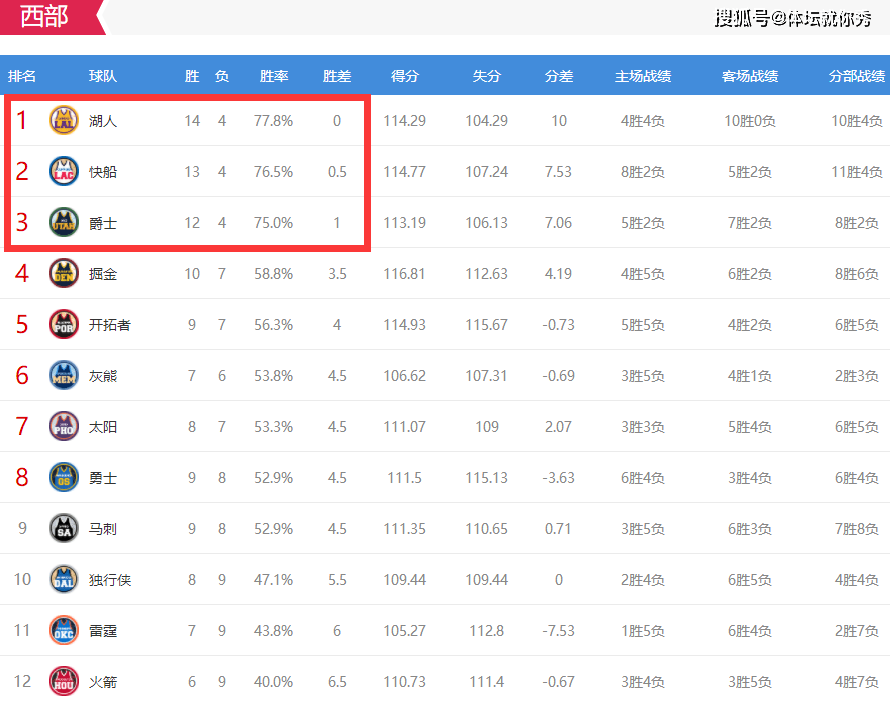Sort by the 得分 column header
The width and height of the screenshot is (890, 703).
pyautogui.click(x=405, y=76)
